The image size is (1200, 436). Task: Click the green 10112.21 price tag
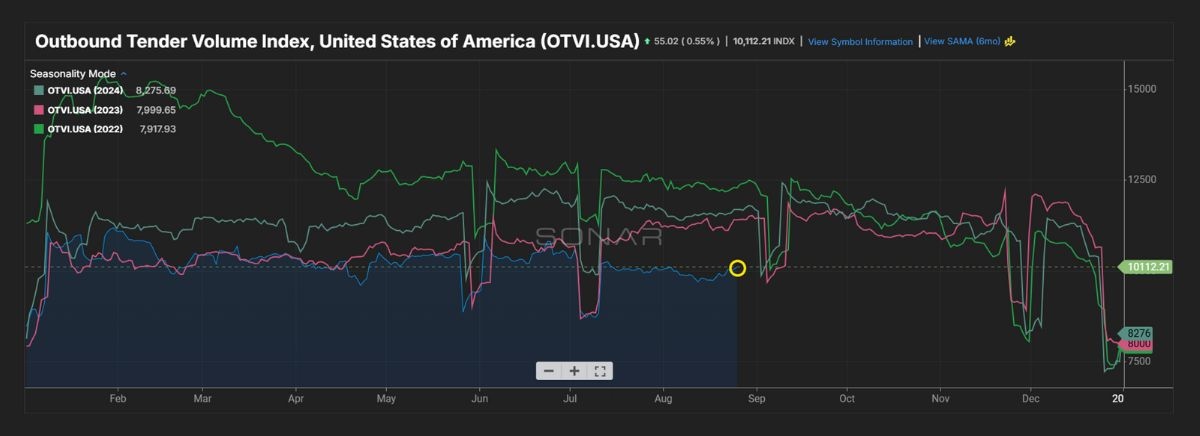tap(1147, 267)
